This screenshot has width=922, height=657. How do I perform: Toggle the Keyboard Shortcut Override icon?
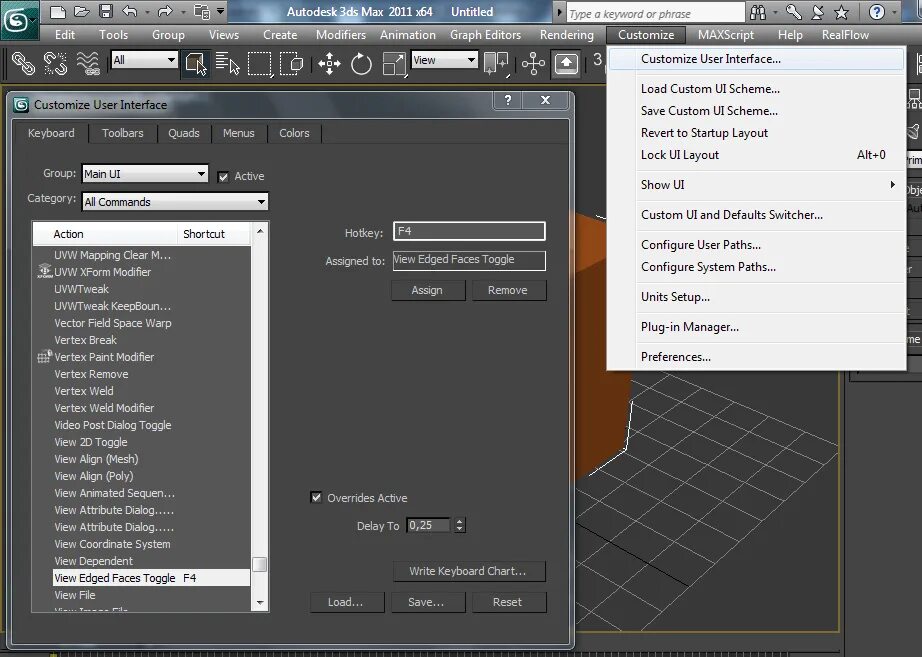click(x=566, y=64)
